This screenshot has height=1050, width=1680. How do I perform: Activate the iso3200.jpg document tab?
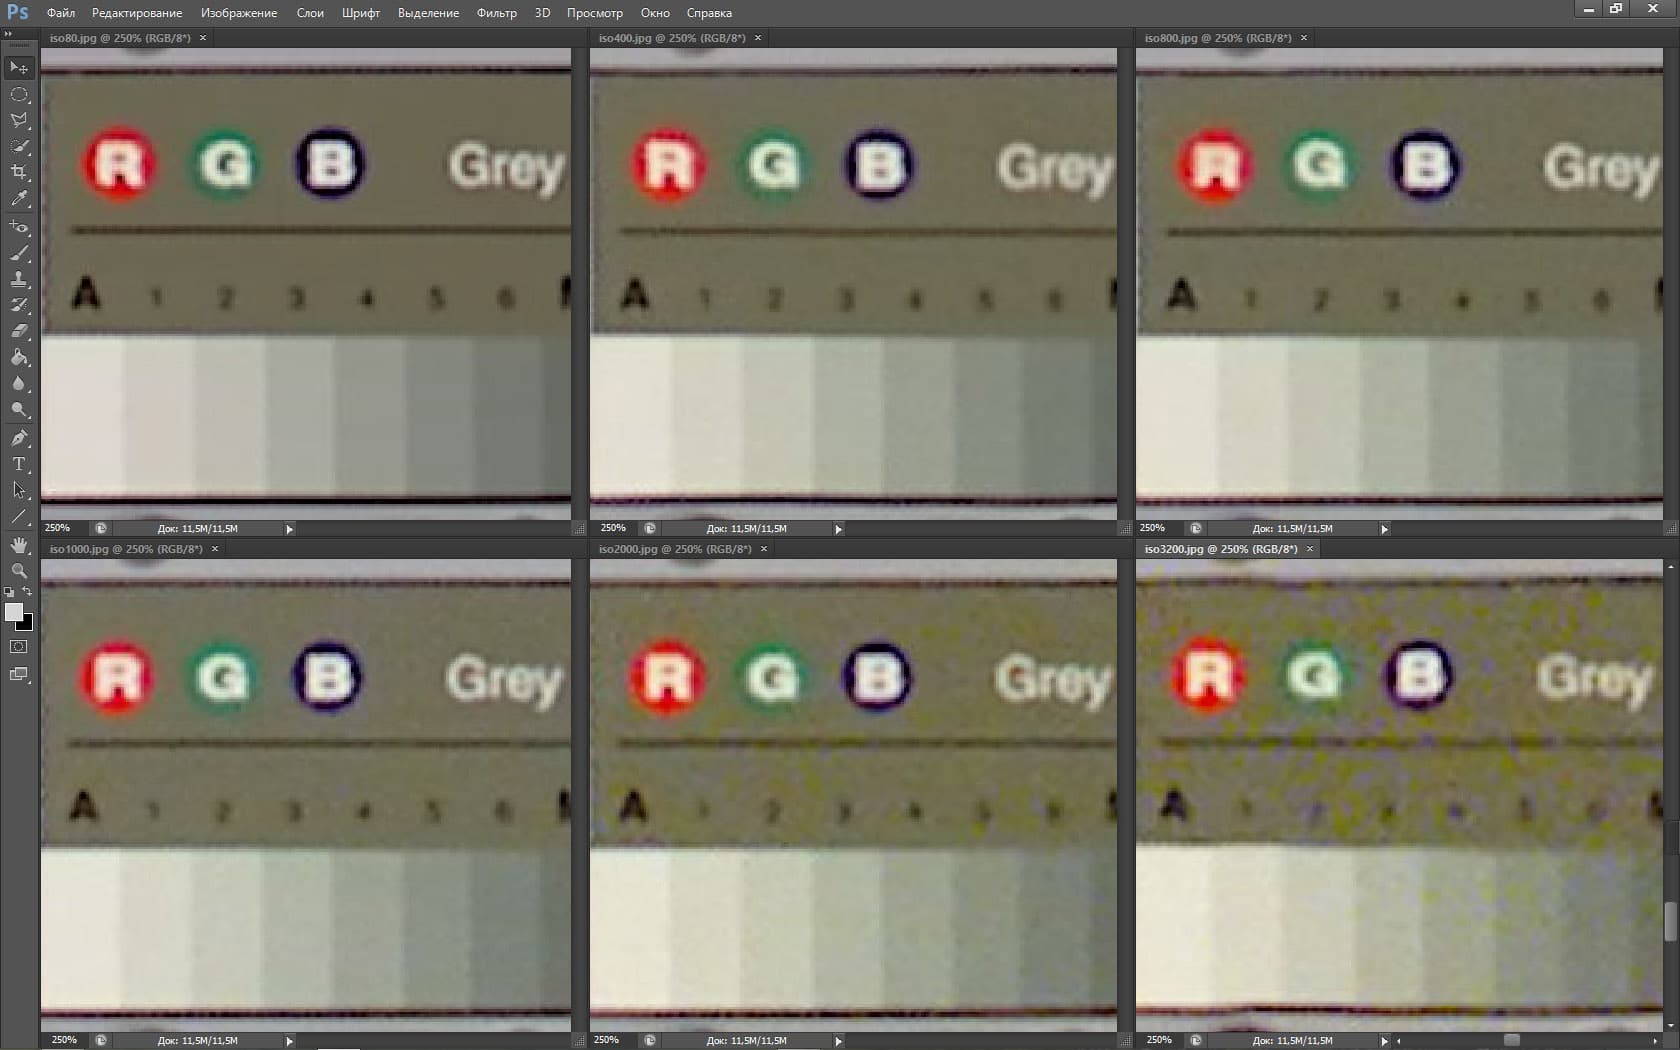pyautogui.click(x=1221, y=549)
